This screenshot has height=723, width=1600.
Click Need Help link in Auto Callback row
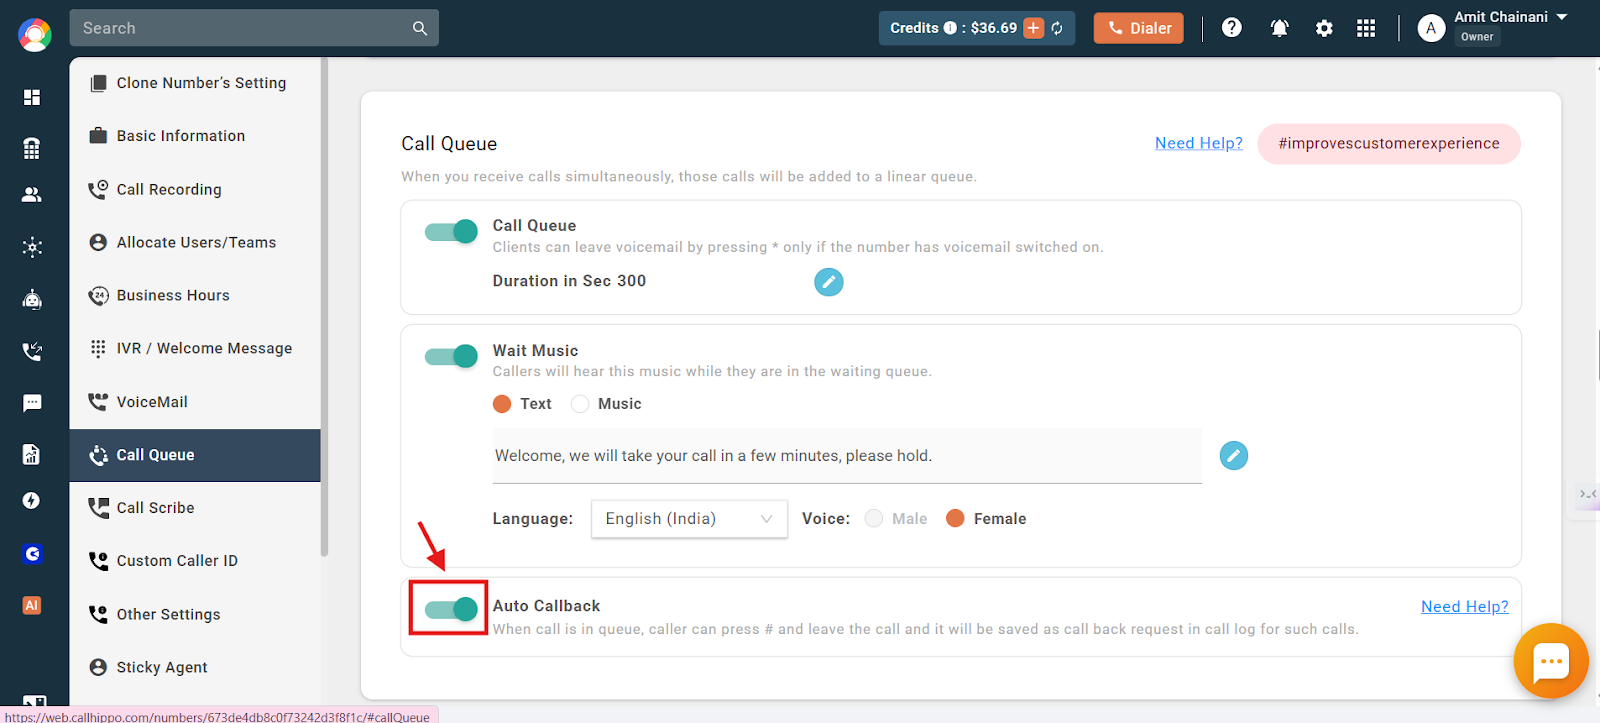click(1464, 607)
